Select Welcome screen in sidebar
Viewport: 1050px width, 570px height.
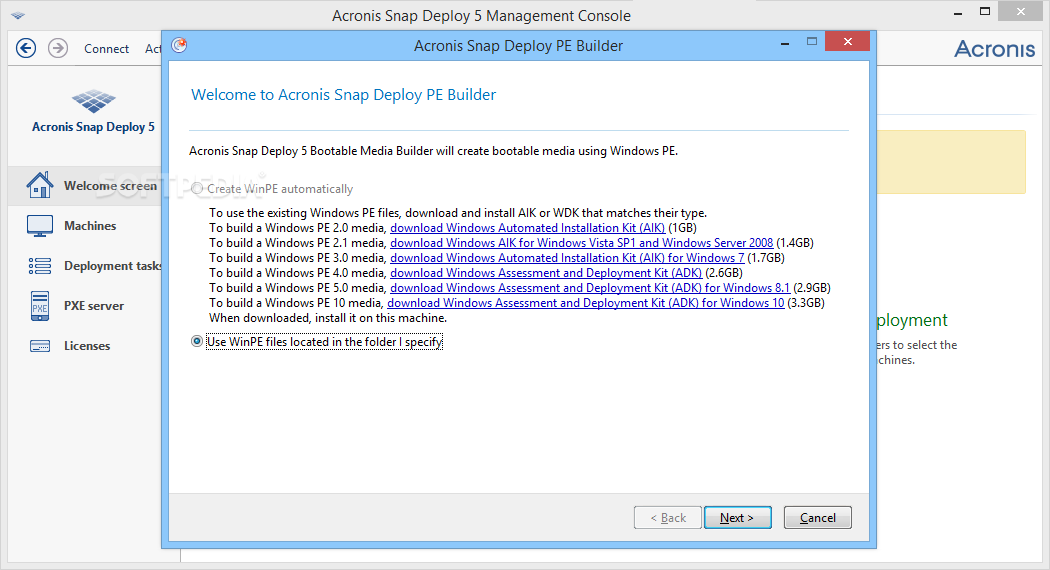[x=110, y=186]
